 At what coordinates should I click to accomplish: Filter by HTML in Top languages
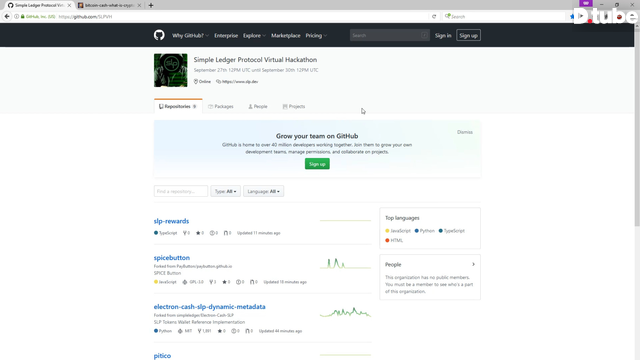(394, 240)
